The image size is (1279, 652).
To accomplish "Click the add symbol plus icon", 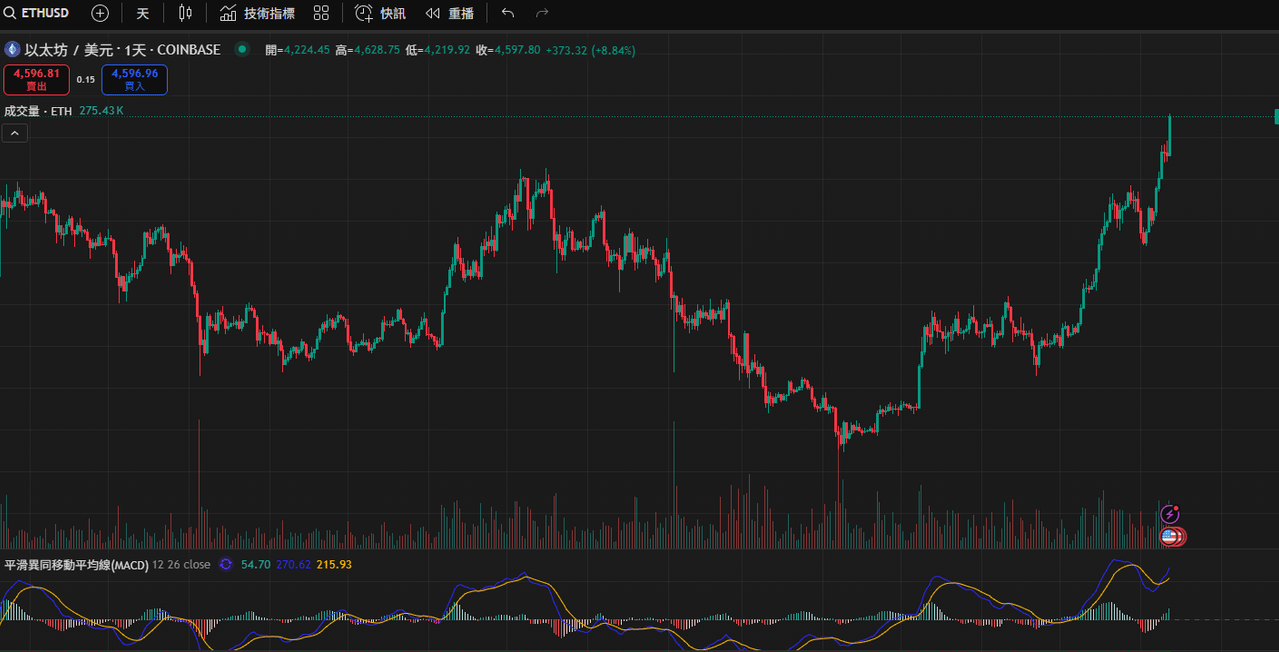I will pyautogui.click(x=100, y=13).
